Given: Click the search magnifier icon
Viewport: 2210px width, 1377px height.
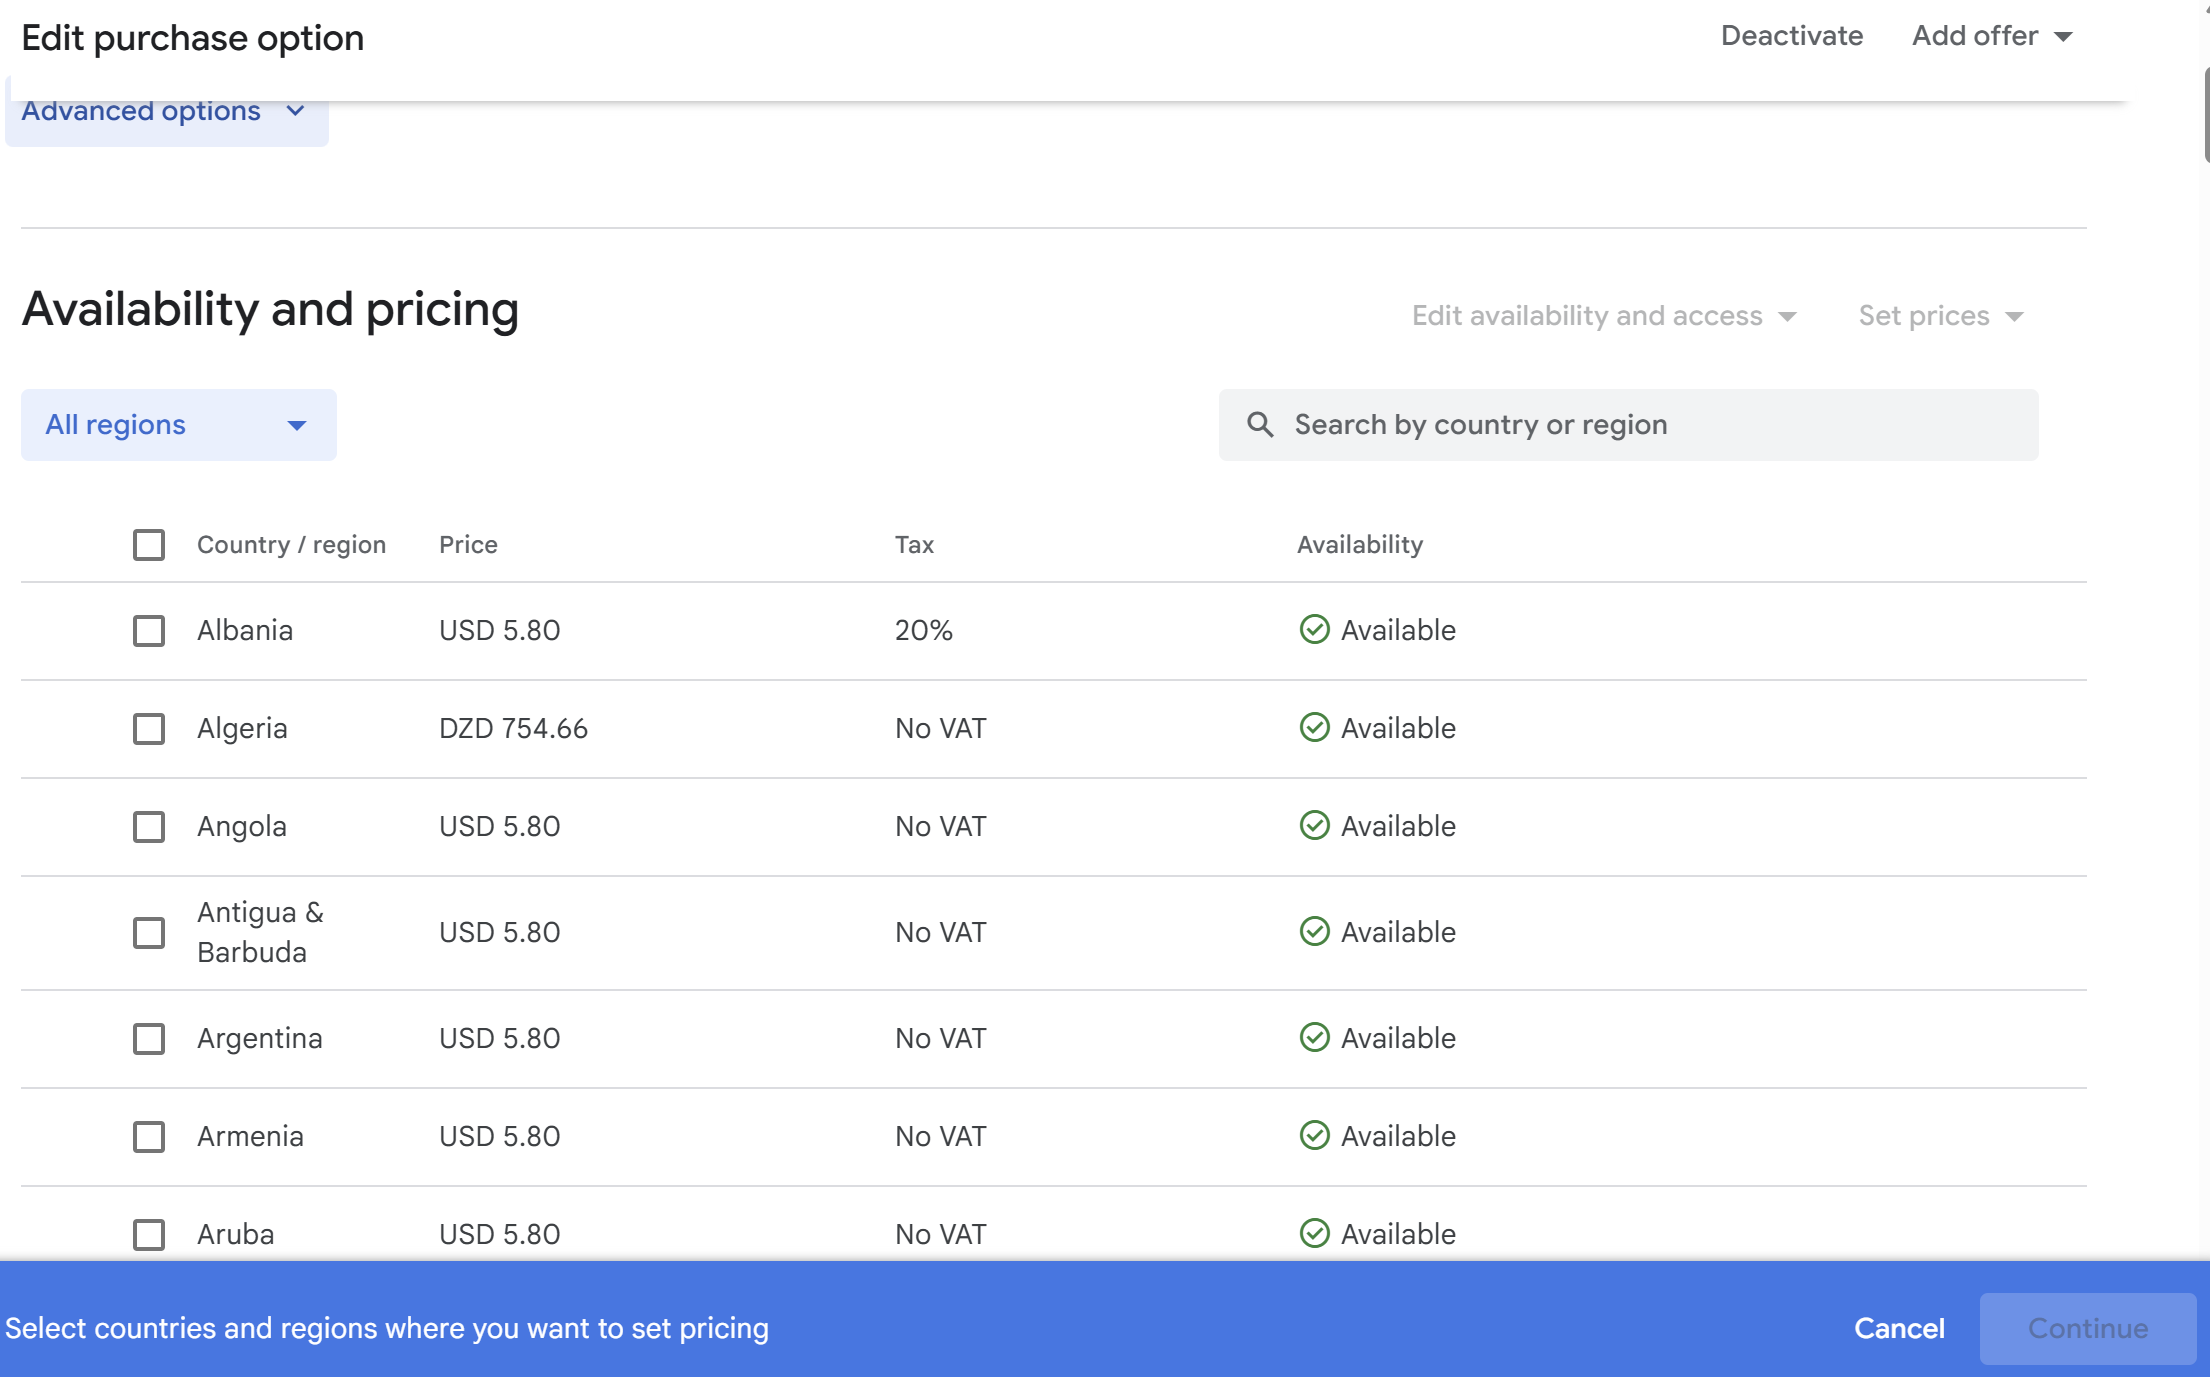Looking at the screenshot, I should [x=1260, y=425].
